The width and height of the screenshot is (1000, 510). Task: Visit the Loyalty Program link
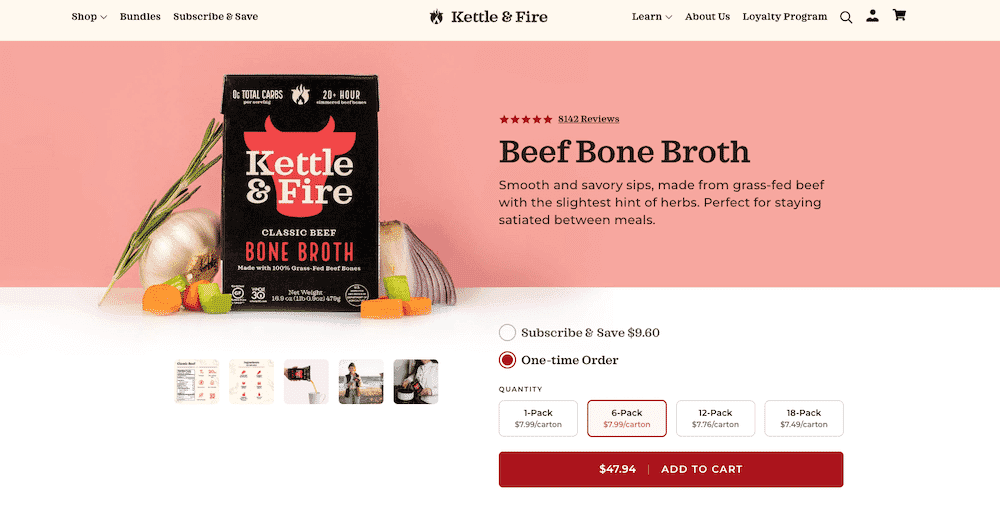[784, 17]
